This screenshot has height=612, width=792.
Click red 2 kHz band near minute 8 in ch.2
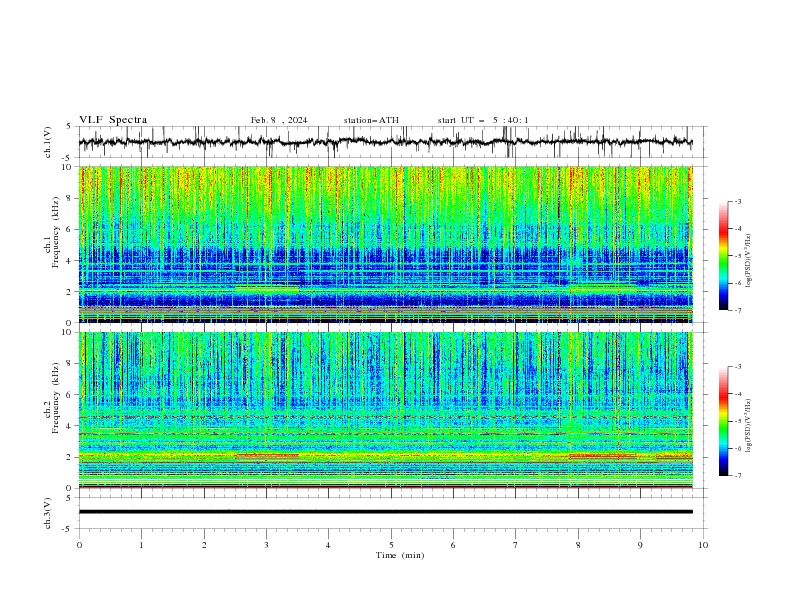(602, 456)
